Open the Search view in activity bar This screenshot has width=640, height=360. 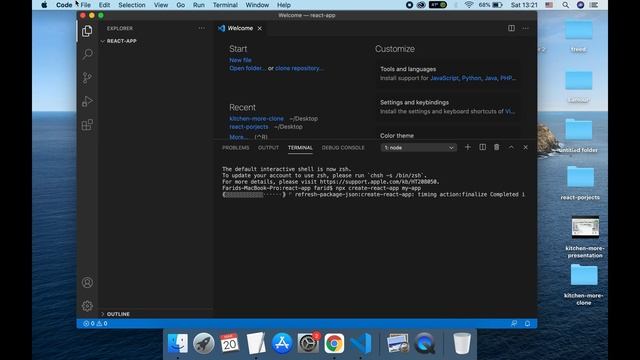87,54
